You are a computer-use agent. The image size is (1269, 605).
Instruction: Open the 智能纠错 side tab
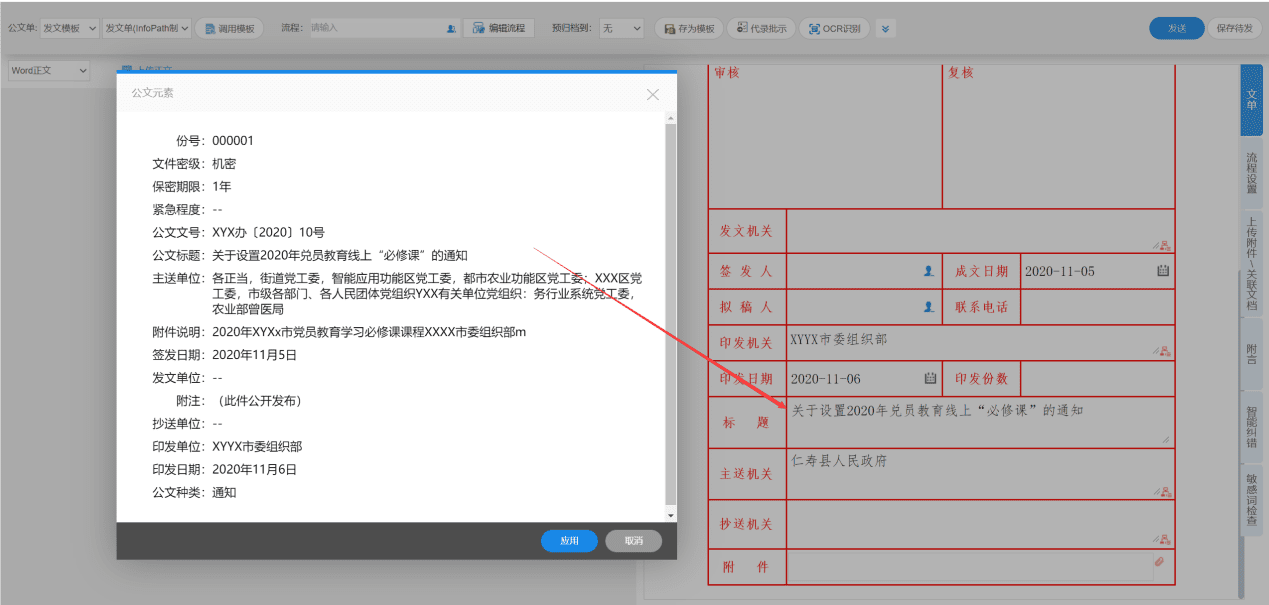pos(1251,427)
